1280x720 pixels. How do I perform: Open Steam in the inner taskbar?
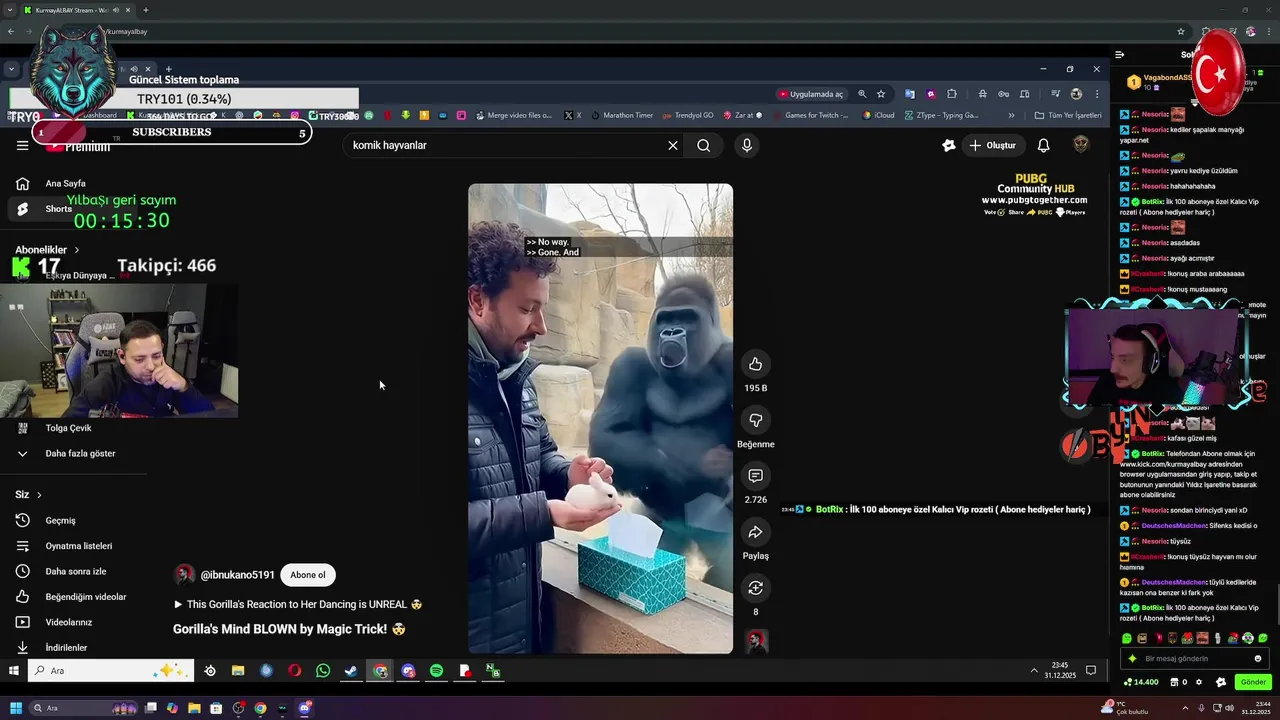351,671
